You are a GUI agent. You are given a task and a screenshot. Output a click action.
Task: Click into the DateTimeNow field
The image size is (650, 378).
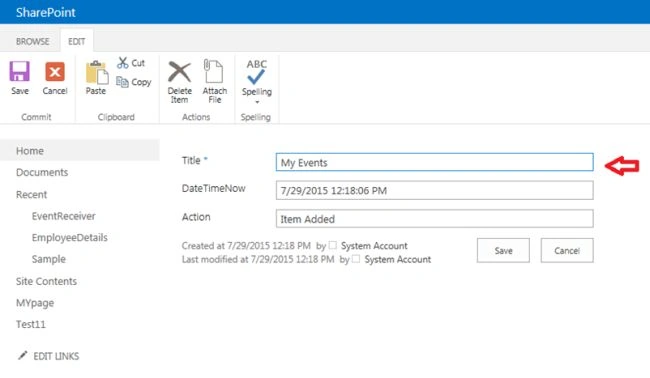click(x=434, y=190)
